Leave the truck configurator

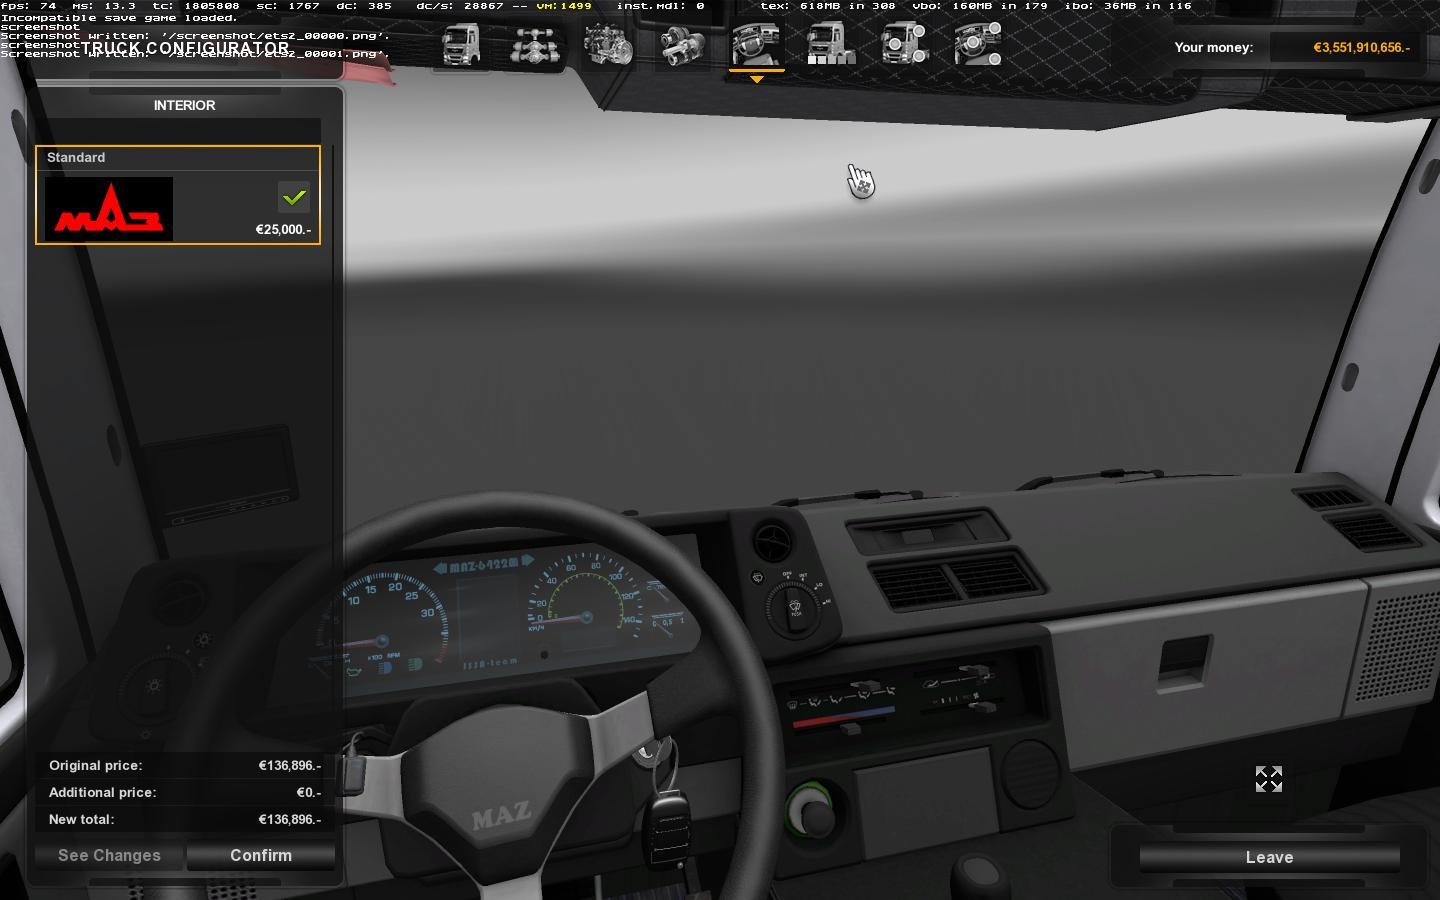(x=1269, y=857)
